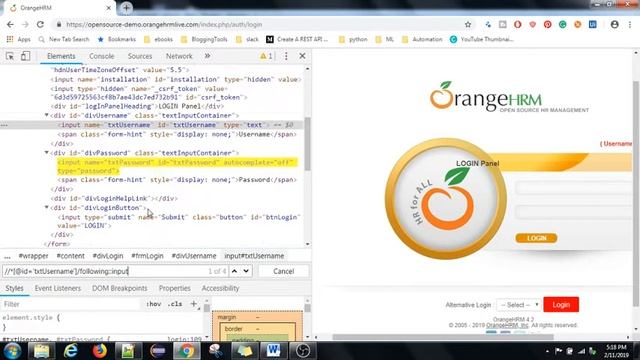Viewport: 640px width, 360px height.
Task: Activate the DevTools inspect element picker
Action: pos(10,56)
